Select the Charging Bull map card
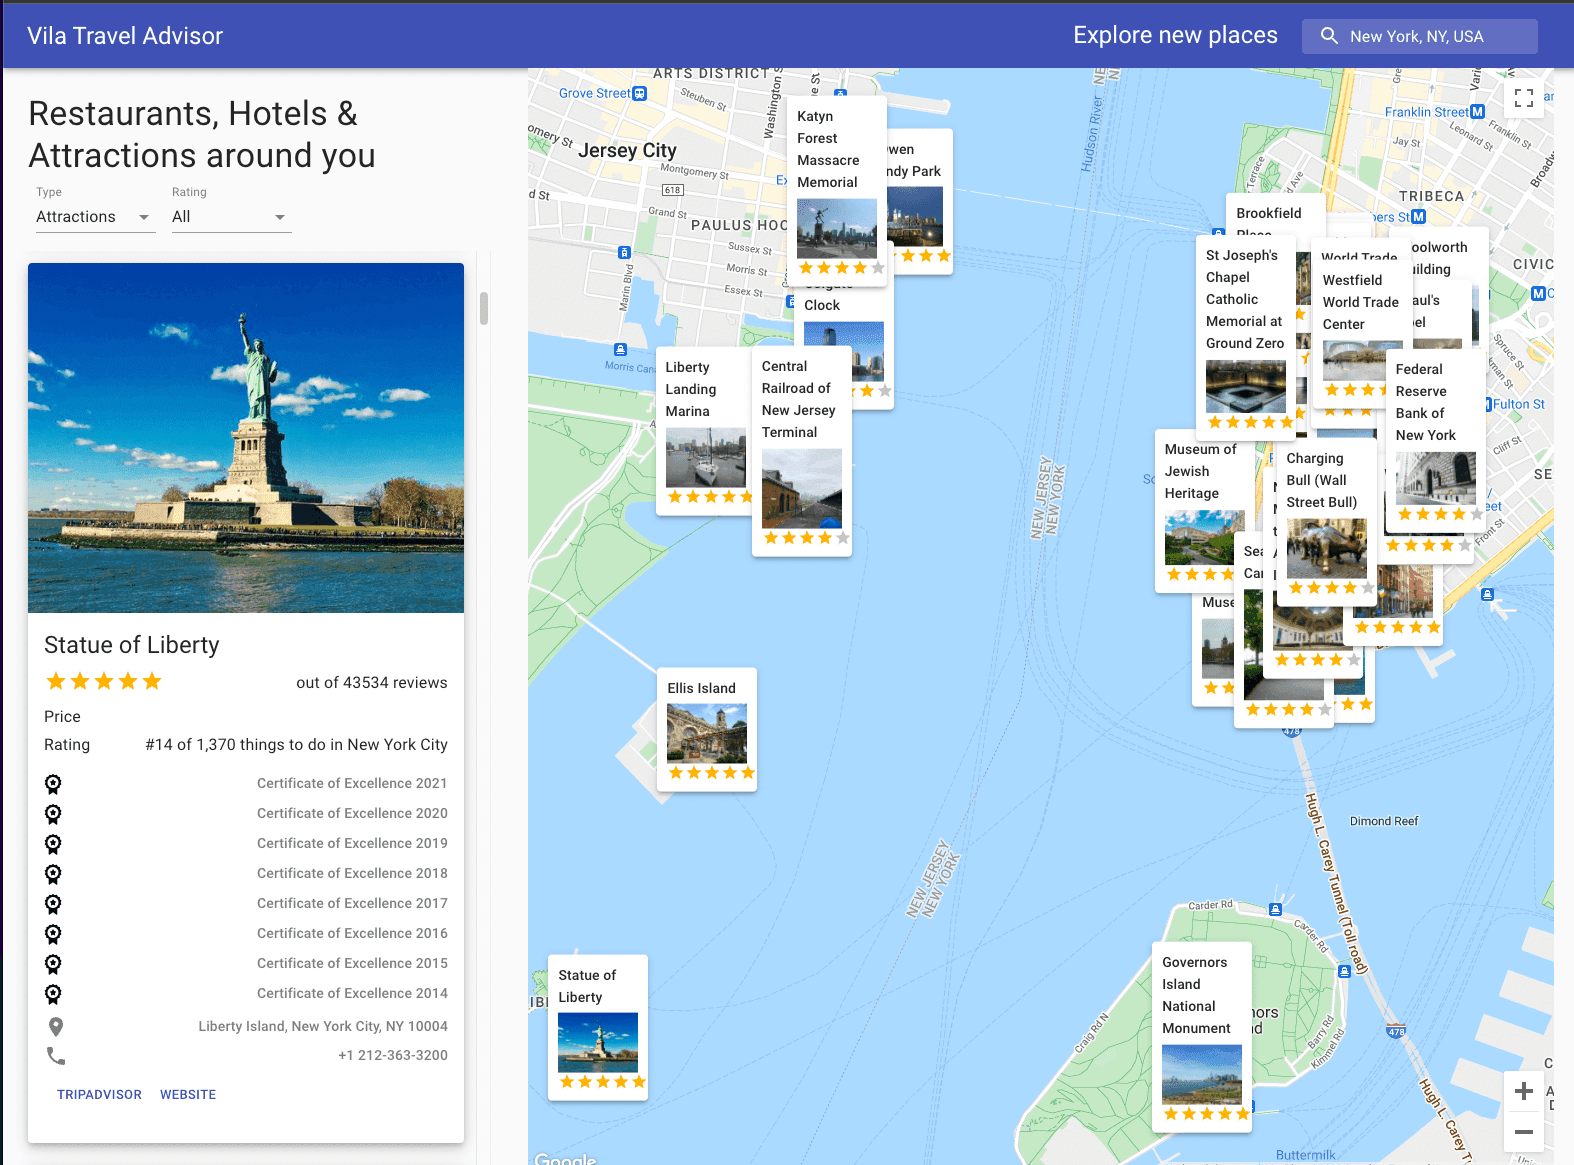This screenshot has width=1574, height=1165. coord(1327,522)
